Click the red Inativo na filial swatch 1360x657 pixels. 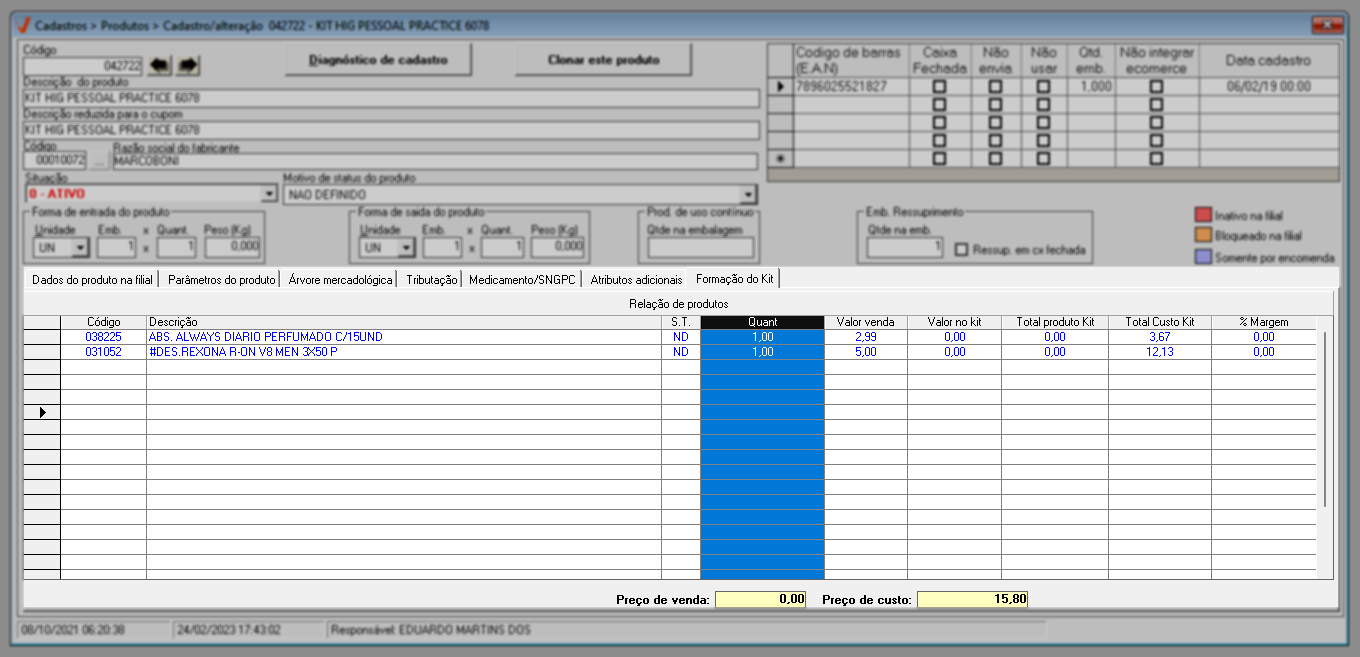(1203, 215)
